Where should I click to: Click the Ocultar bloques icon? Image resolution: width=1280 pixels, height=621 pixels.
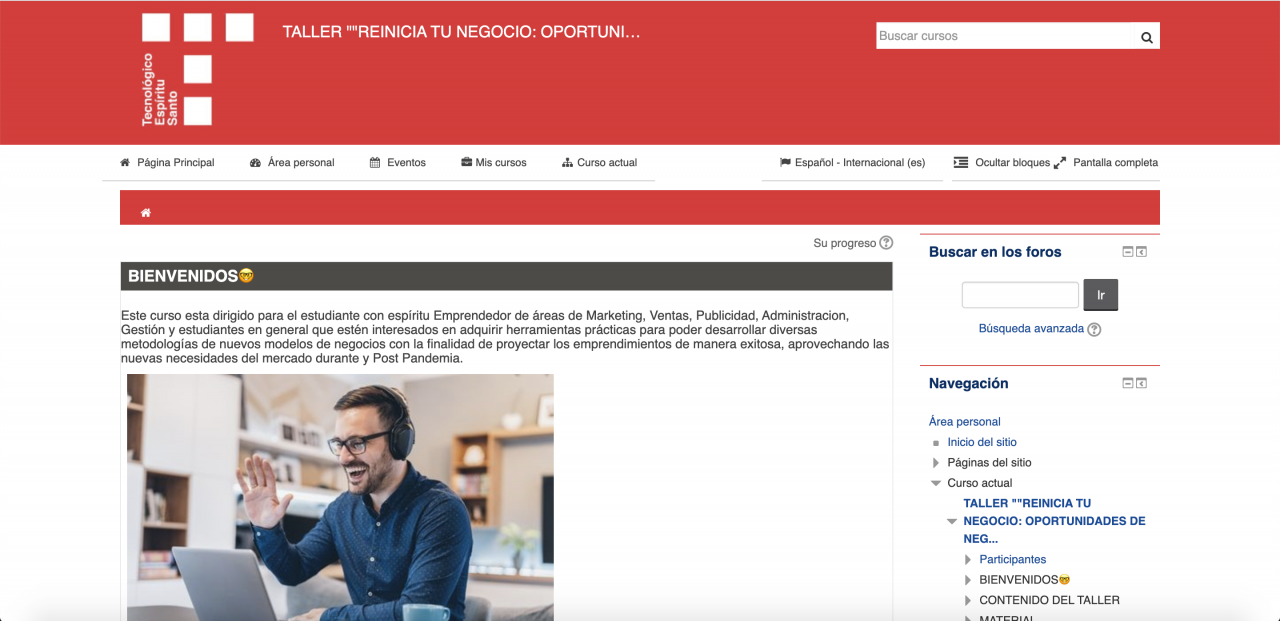coord(961,161)
